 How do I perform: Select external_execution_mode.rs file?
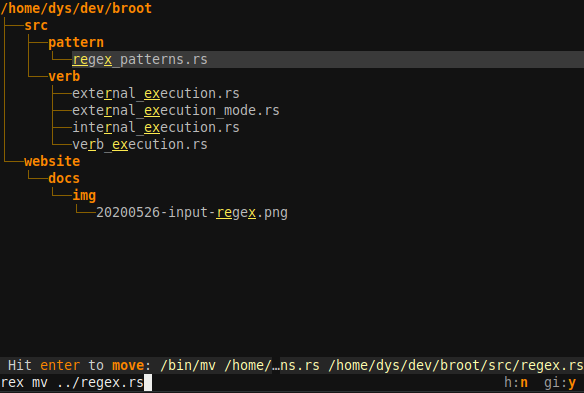tap(176, 111)
